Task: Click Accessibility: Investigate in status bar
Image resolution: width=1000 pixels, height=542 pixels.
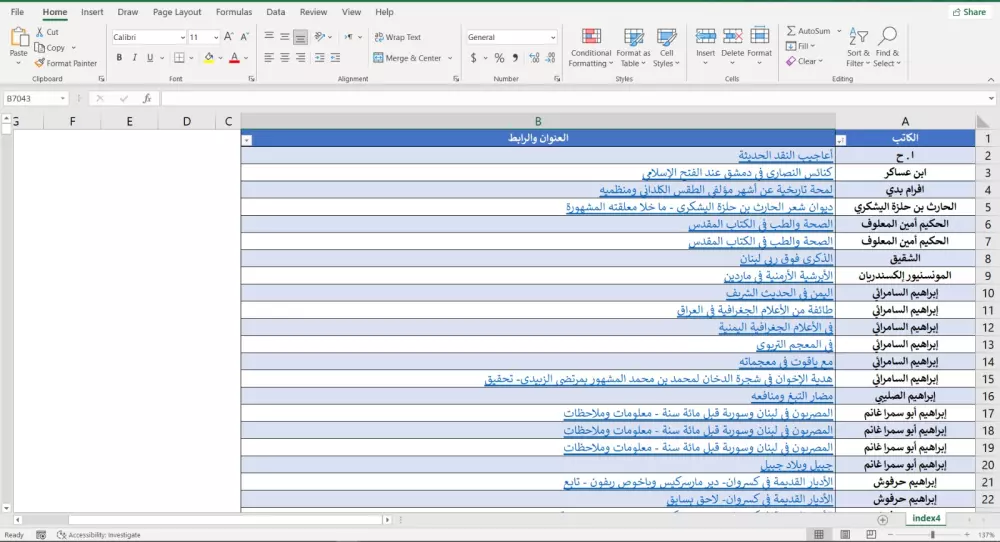Action: pos(98,535)
